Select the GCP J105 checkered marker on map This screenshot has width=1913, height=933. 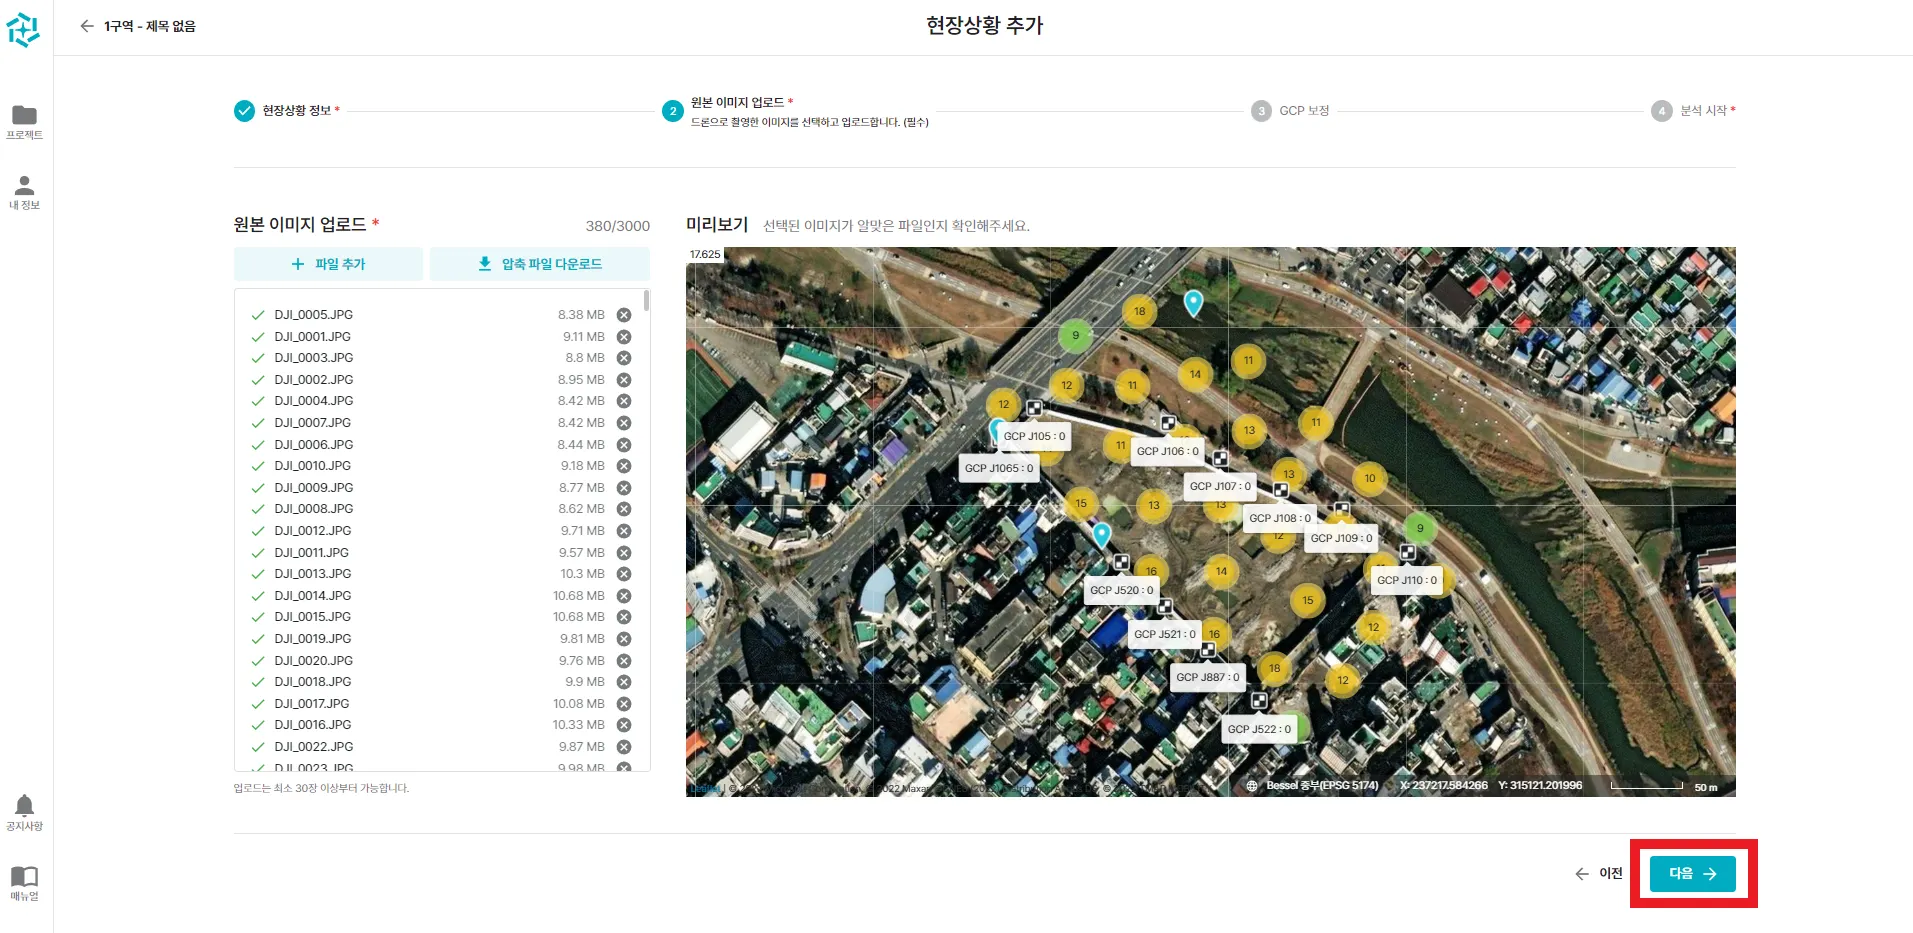(1034, 408)
